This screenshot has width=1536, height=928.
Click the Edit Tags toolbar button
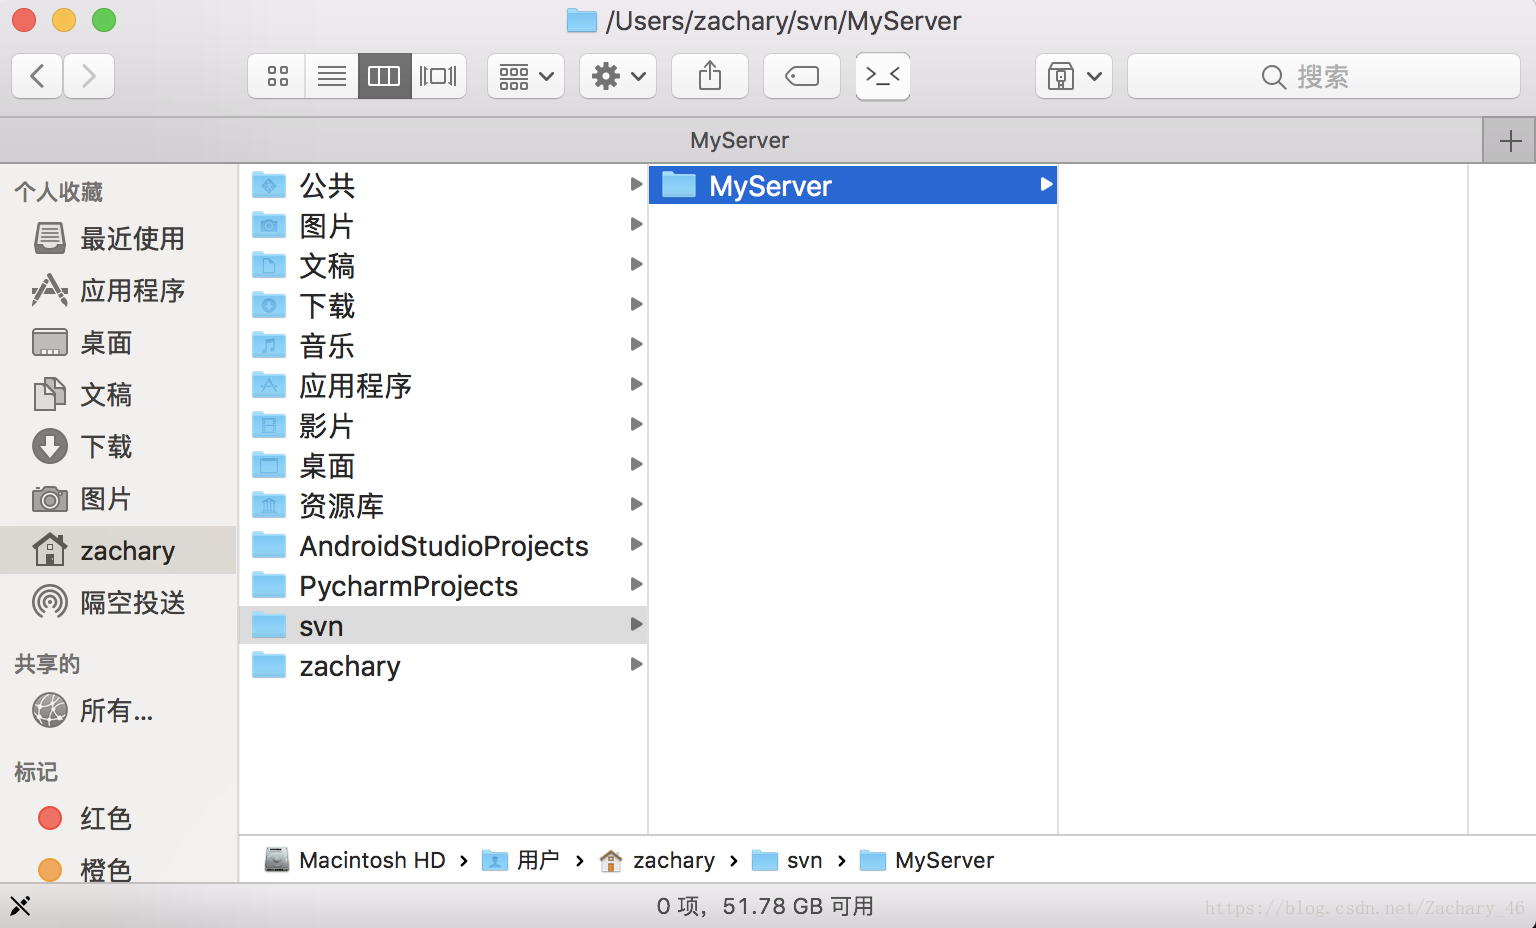802,76
